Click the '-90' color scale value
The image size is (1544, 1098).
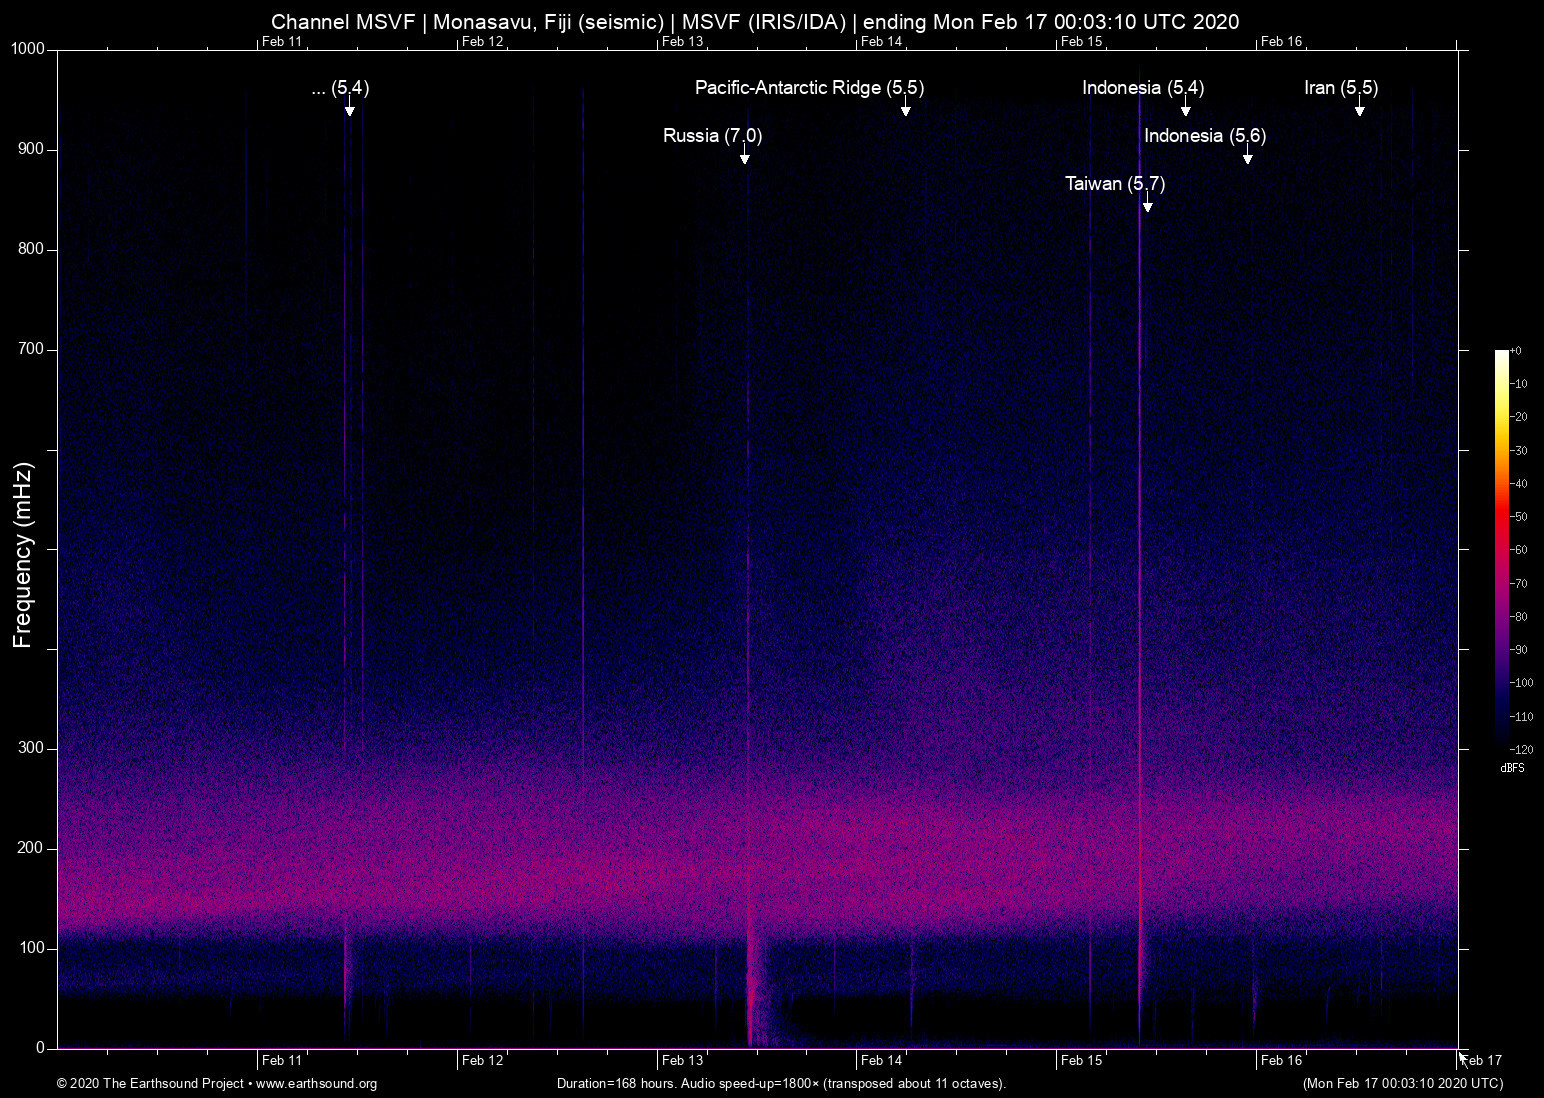1519,650
